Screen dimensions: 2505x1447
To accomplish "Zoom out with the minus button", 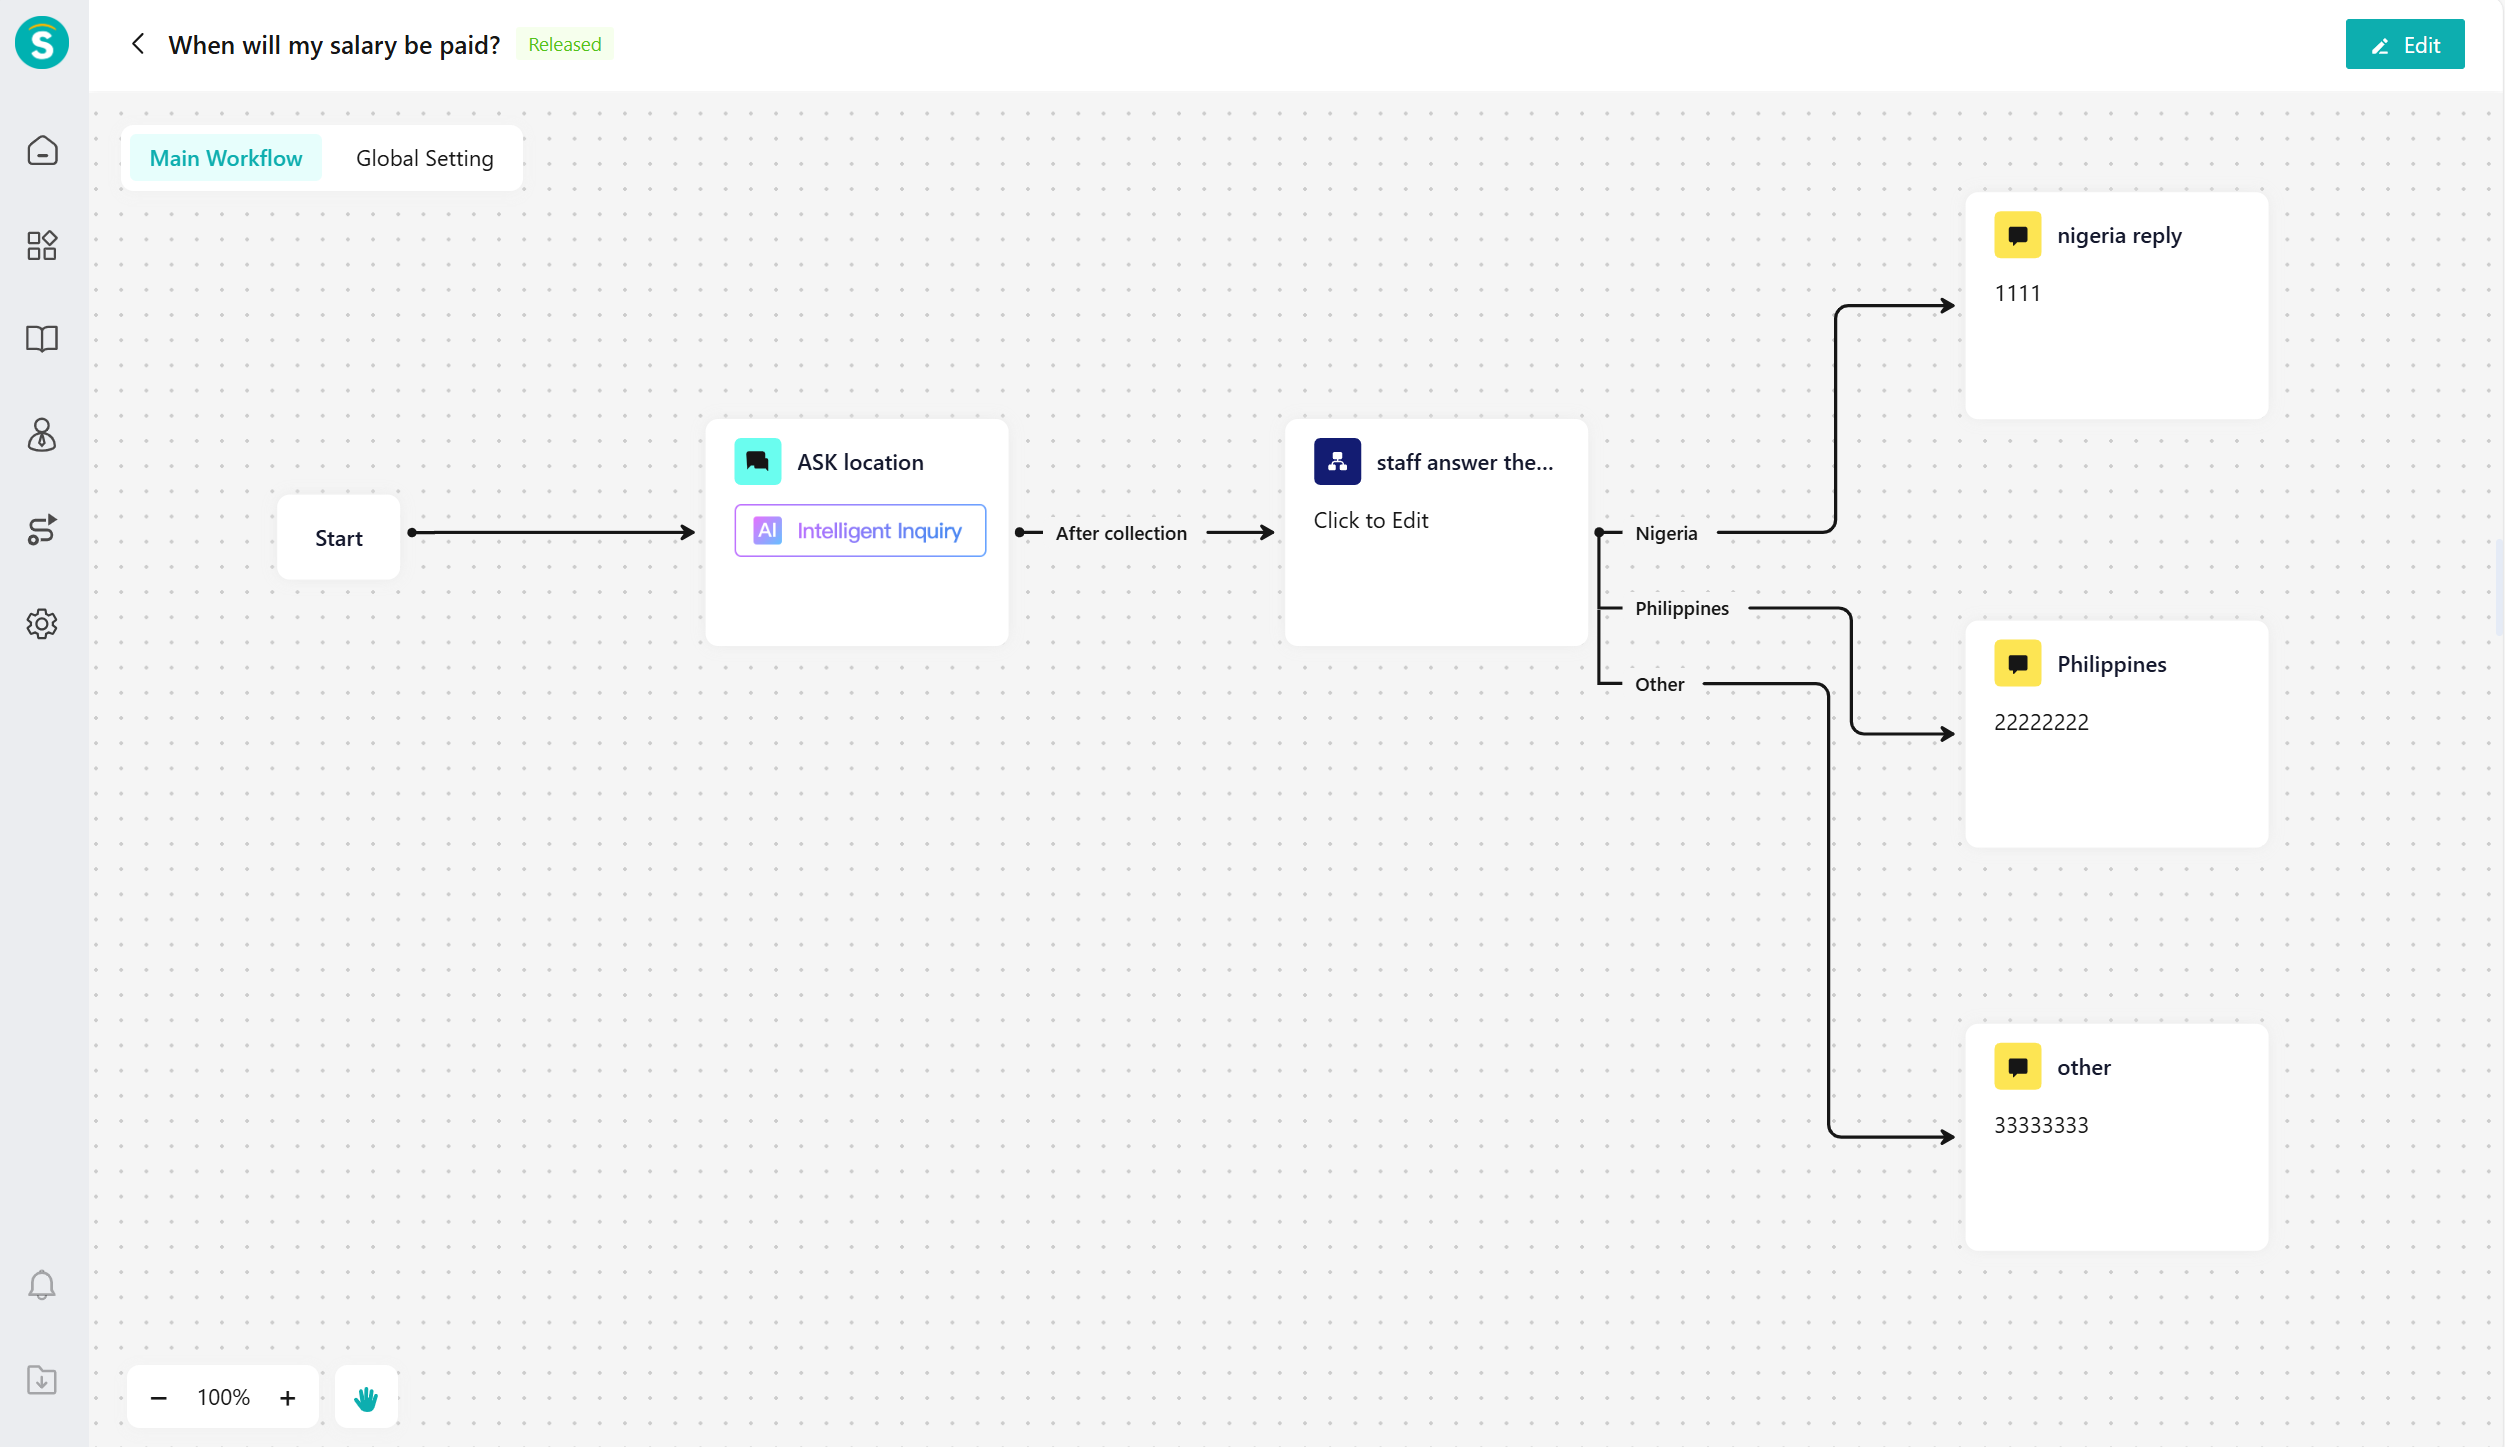I will click(158, 1397).
